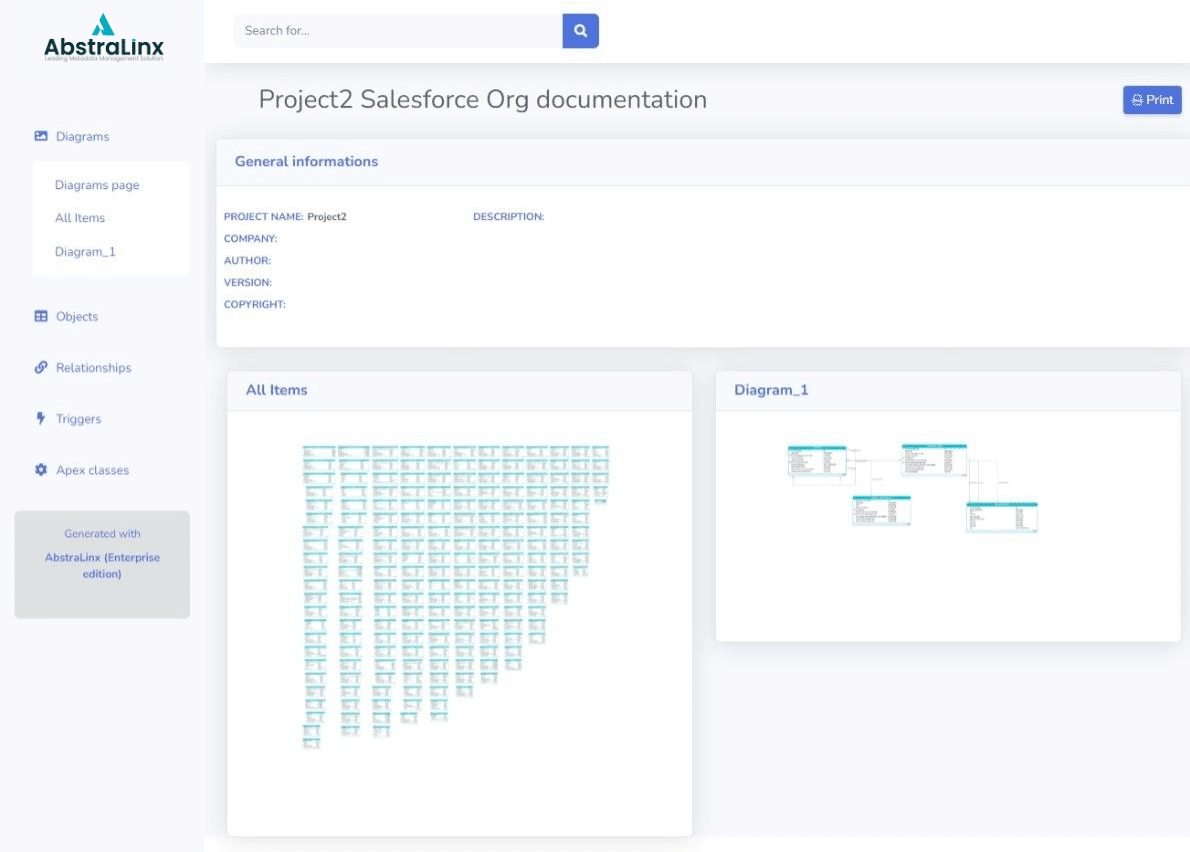Image resolution: width=1190 pixels, height=852 pixels.
Task: Click the Diagram_1 card title
Action: pos(771,390)
